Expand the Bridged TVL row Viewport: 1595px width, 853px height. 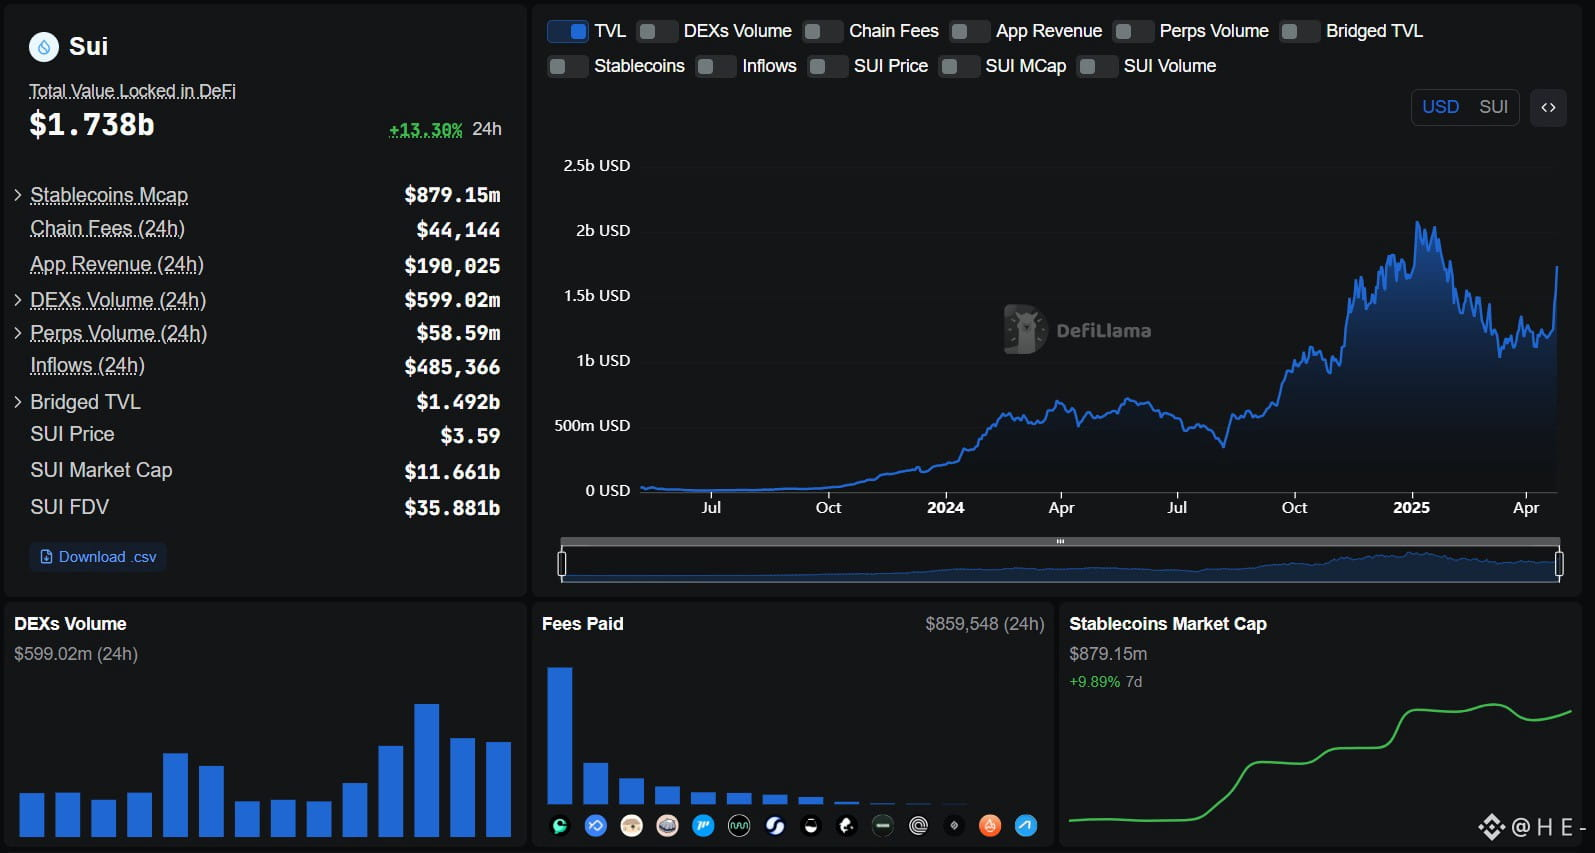click(x=18, y=402)
